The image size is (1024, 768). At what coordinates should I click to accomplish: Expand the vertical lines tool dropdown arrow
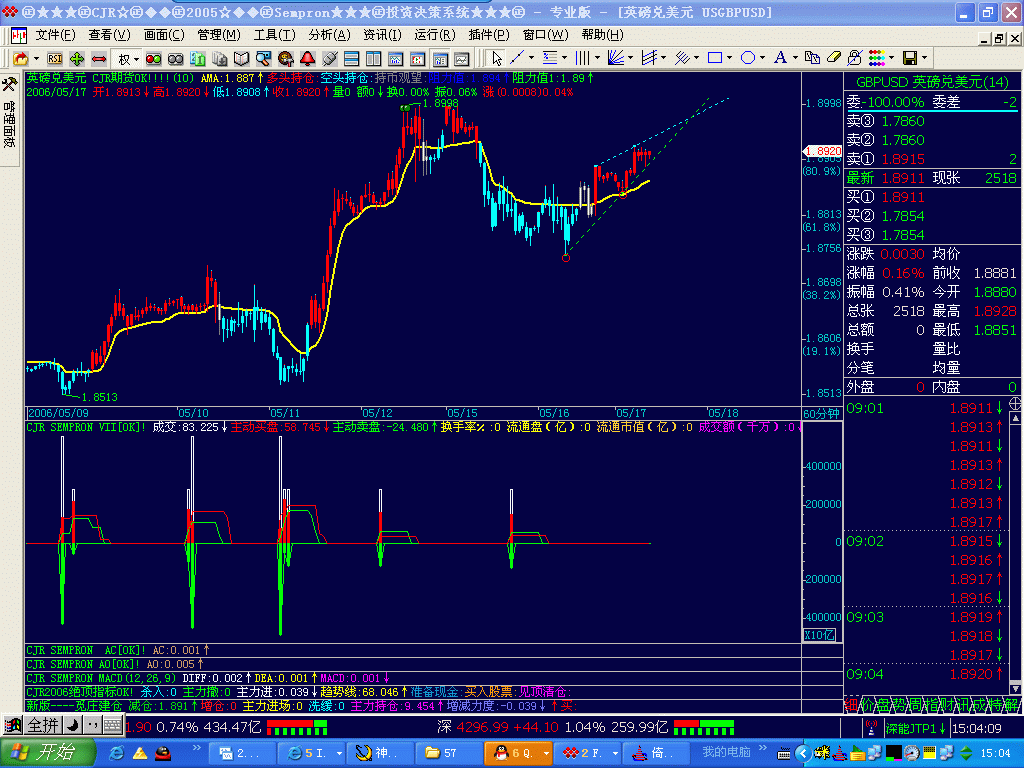pyautogui.click(x=597, y=58)
